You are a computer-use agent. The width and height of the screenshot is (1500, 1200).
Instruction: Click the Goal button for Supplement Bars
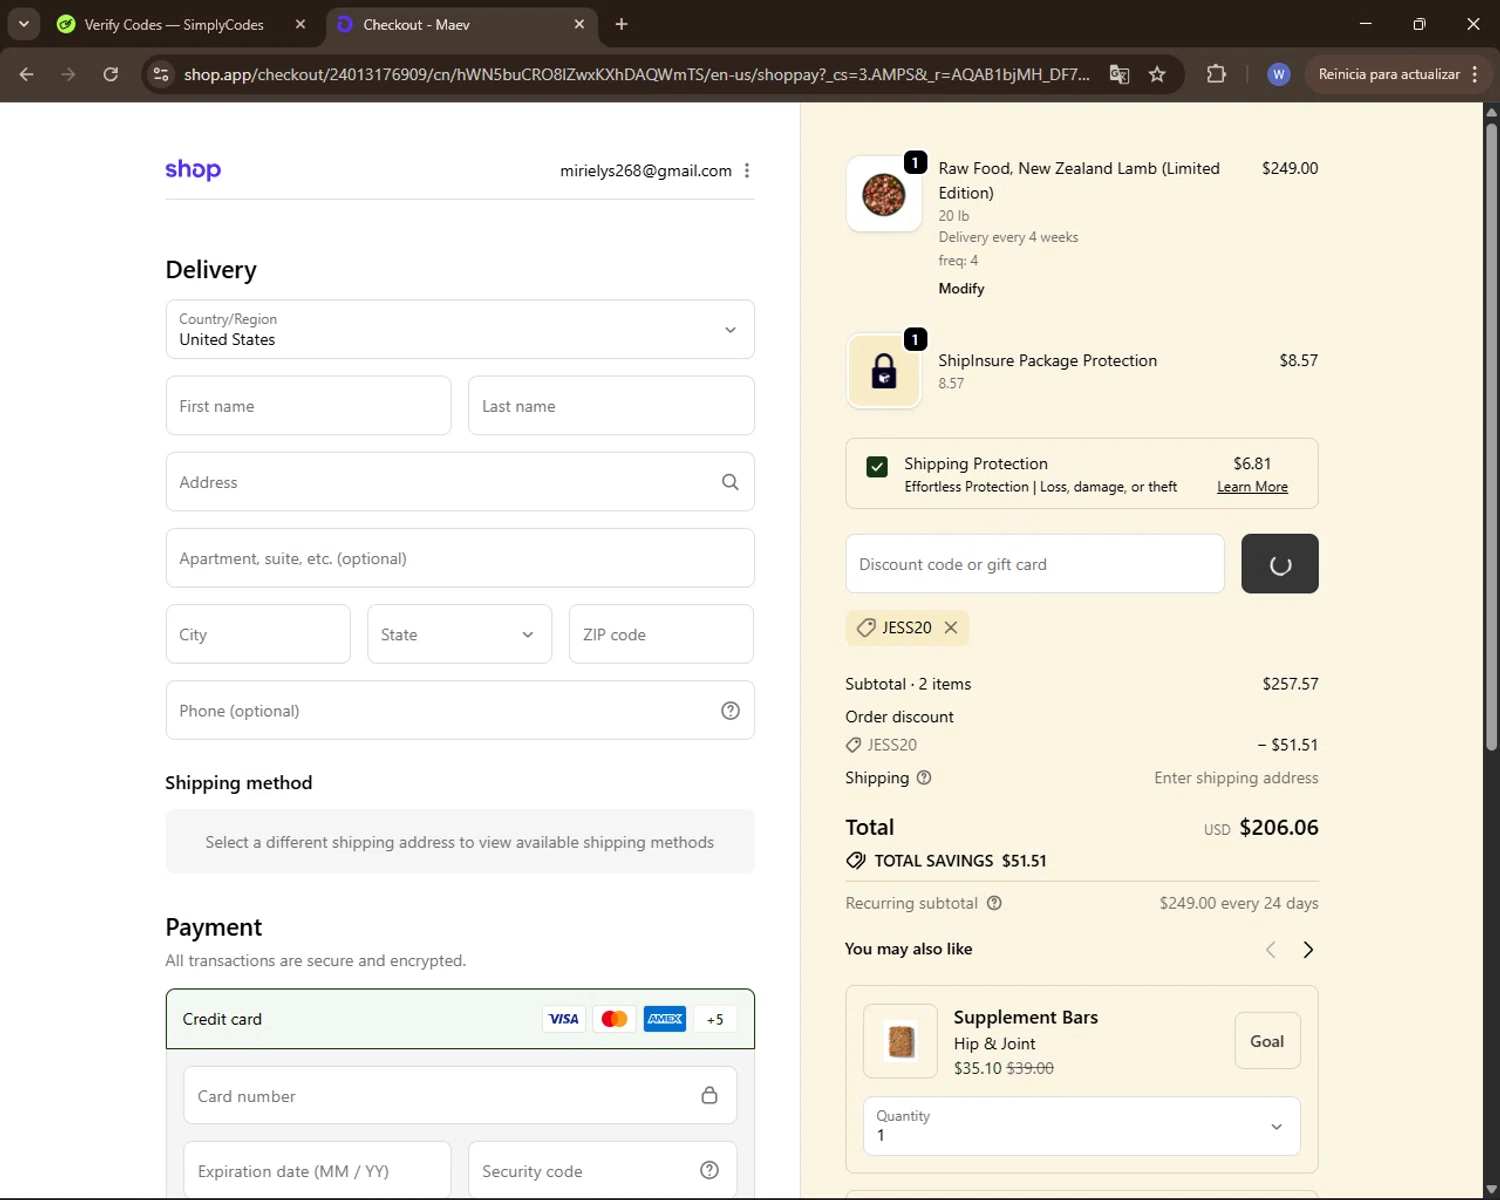pyautogui.click(x=1267, y=1041)
